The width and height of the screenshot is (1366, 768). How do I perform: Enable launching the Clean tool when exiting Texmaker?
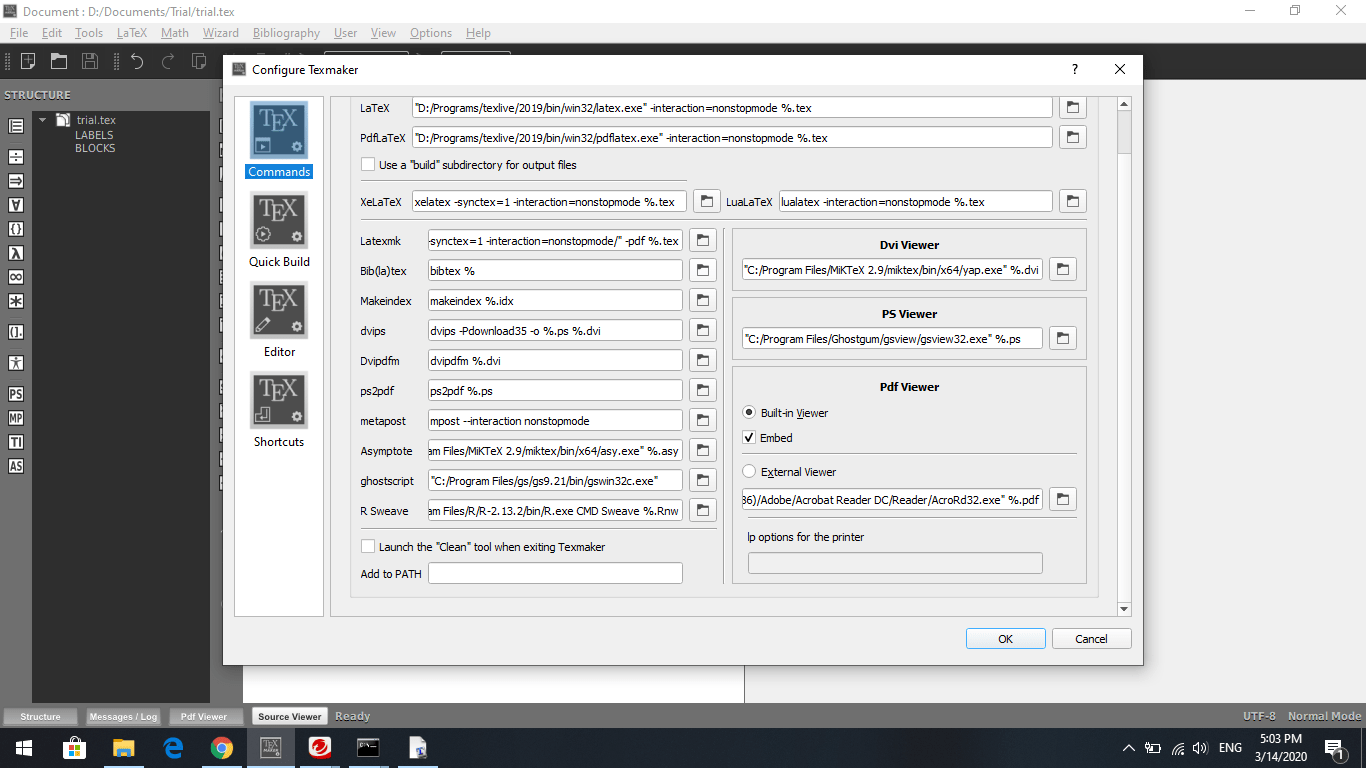click(x=368, y=546)
